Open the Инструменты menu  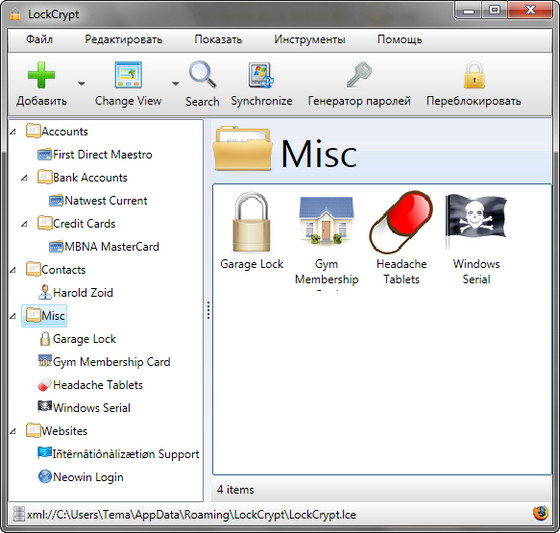(x=309, y=39)
